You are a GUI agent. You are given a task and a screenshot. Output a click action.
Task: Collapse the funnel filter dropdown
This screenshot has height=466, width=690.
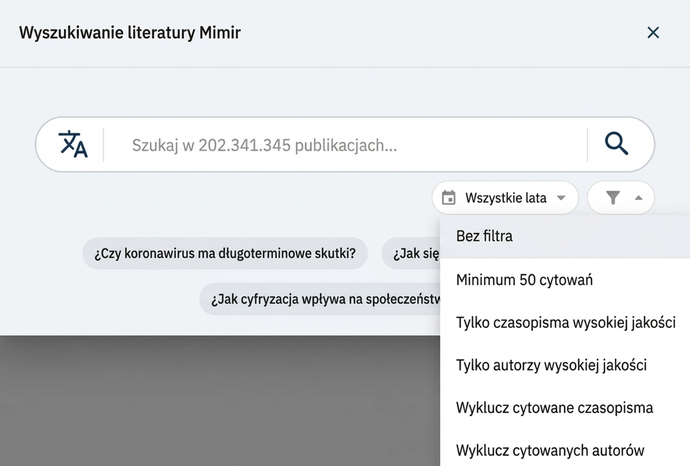[x=621, y=198]
